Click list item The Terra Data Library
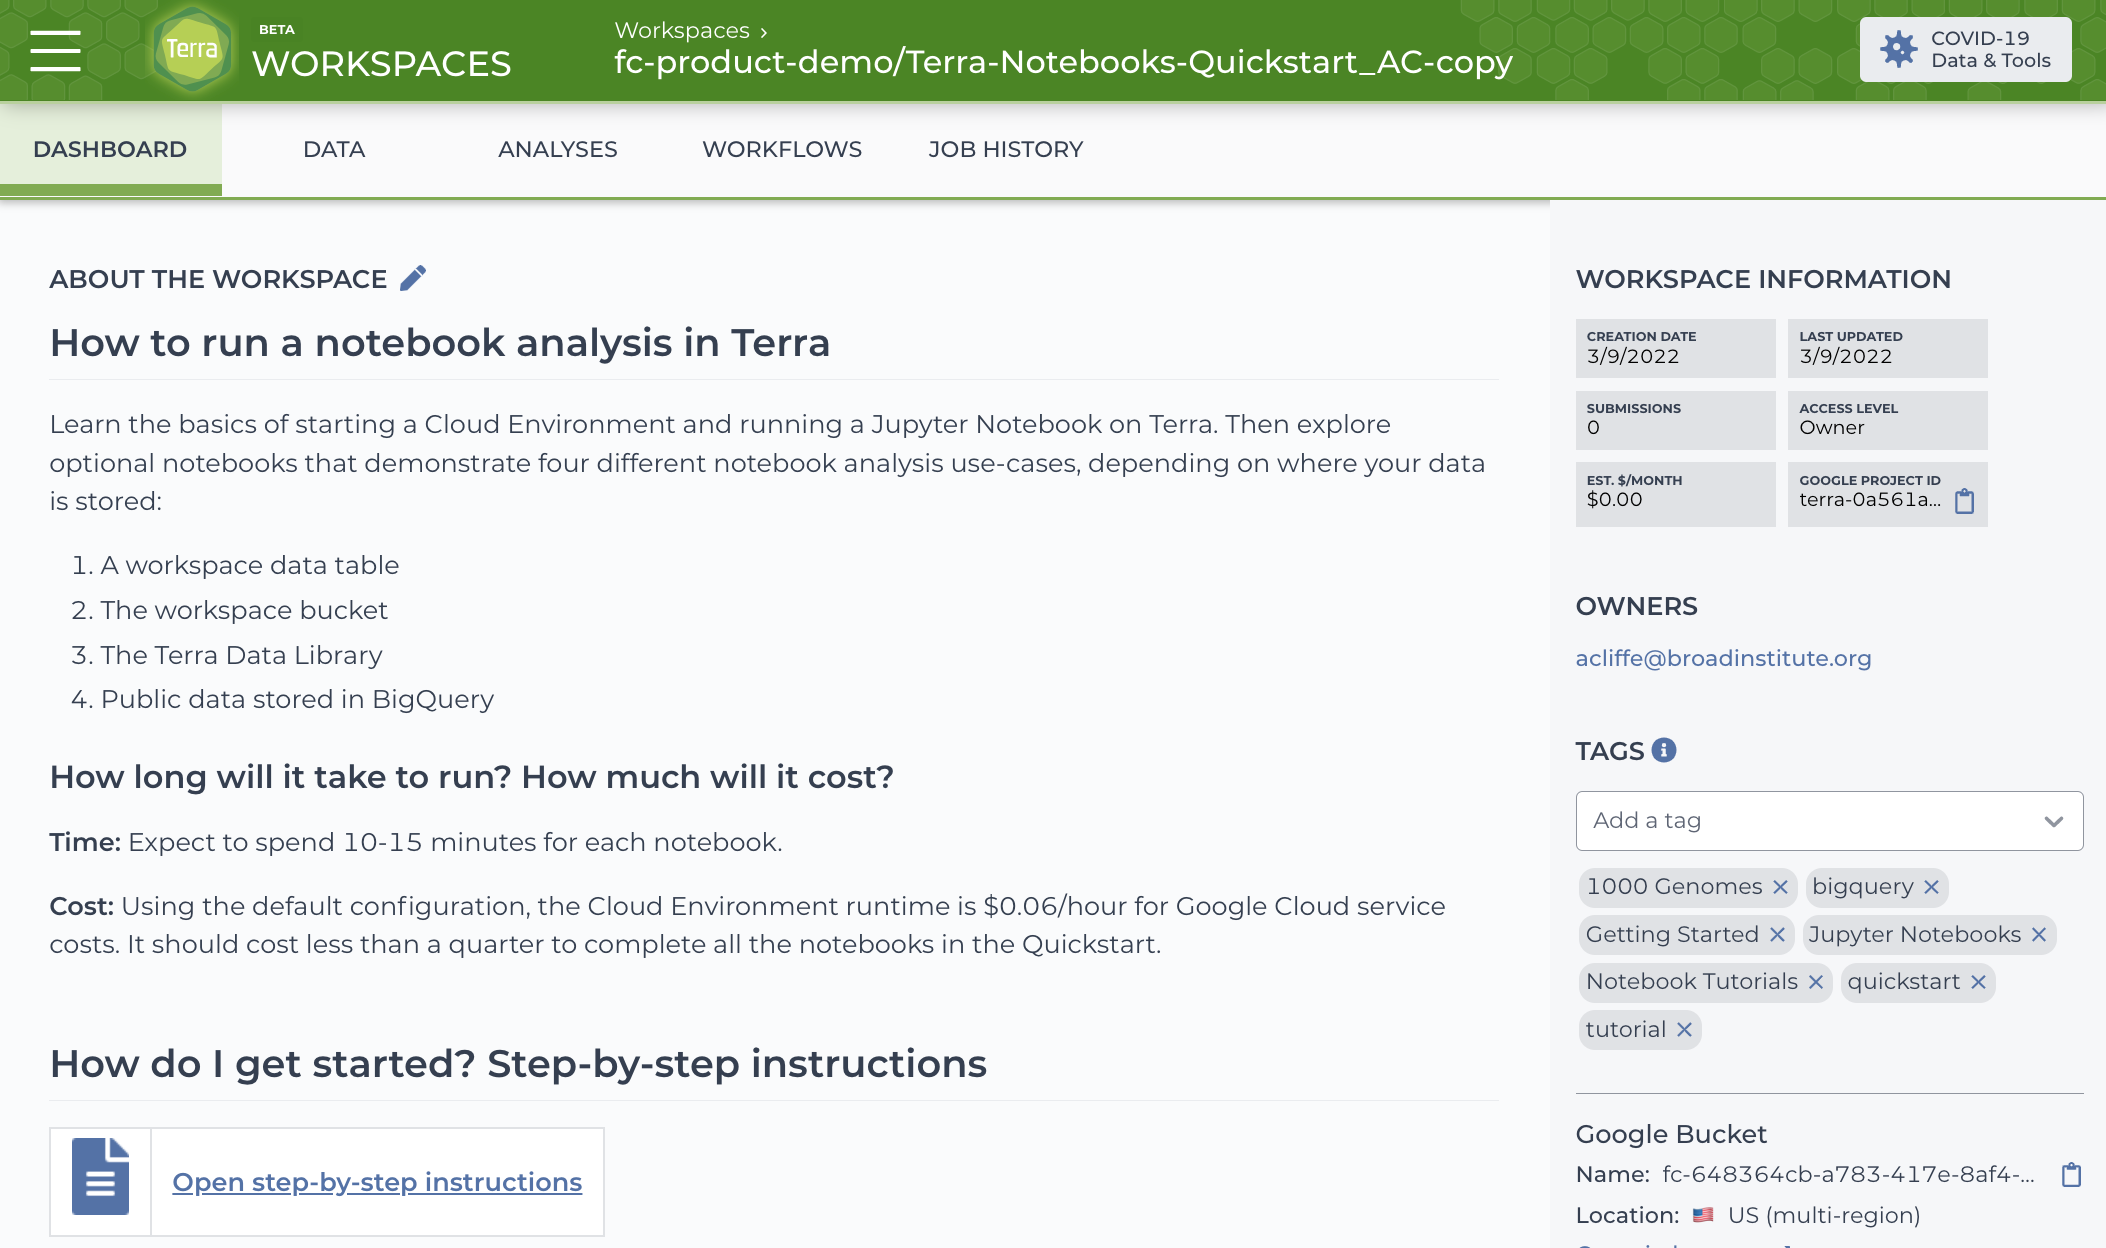 [241, 655]
